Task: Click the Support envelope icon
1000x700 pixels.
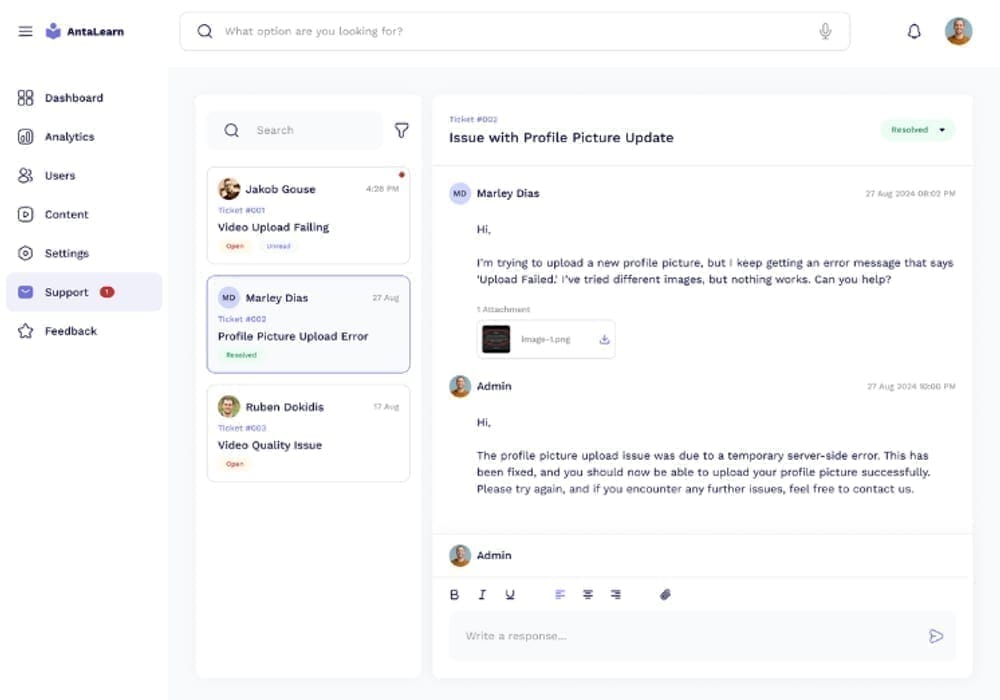Action: (x=26, y=292)
